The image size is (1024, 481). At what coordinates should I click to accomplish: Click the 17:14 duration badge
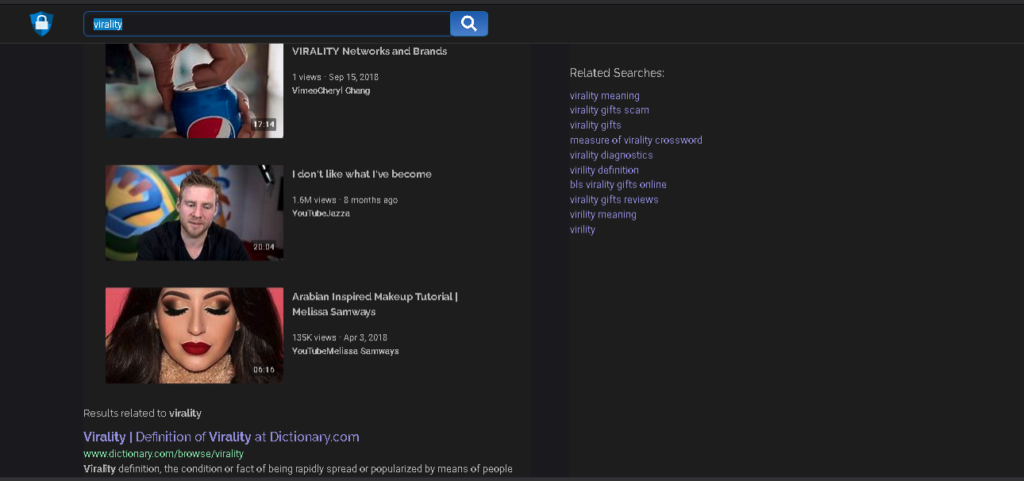click(x=264, y=125)
